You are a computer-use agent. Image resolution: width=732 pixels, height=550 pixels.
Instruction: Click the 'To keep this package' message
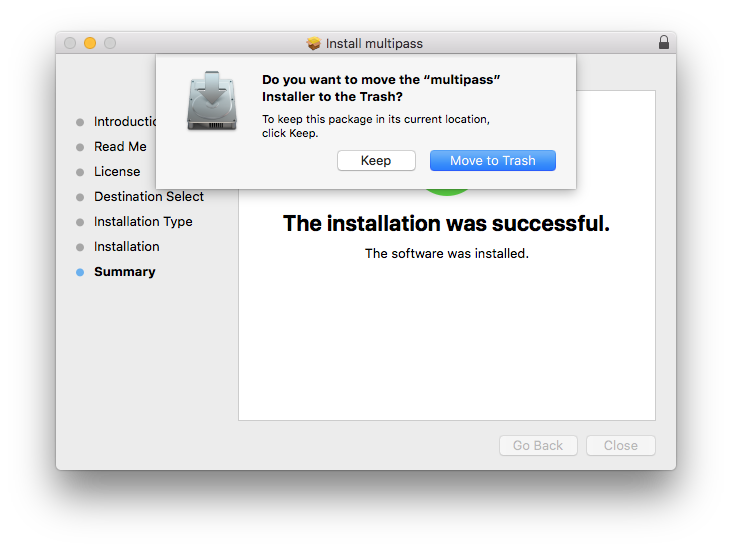click(376, 126)
